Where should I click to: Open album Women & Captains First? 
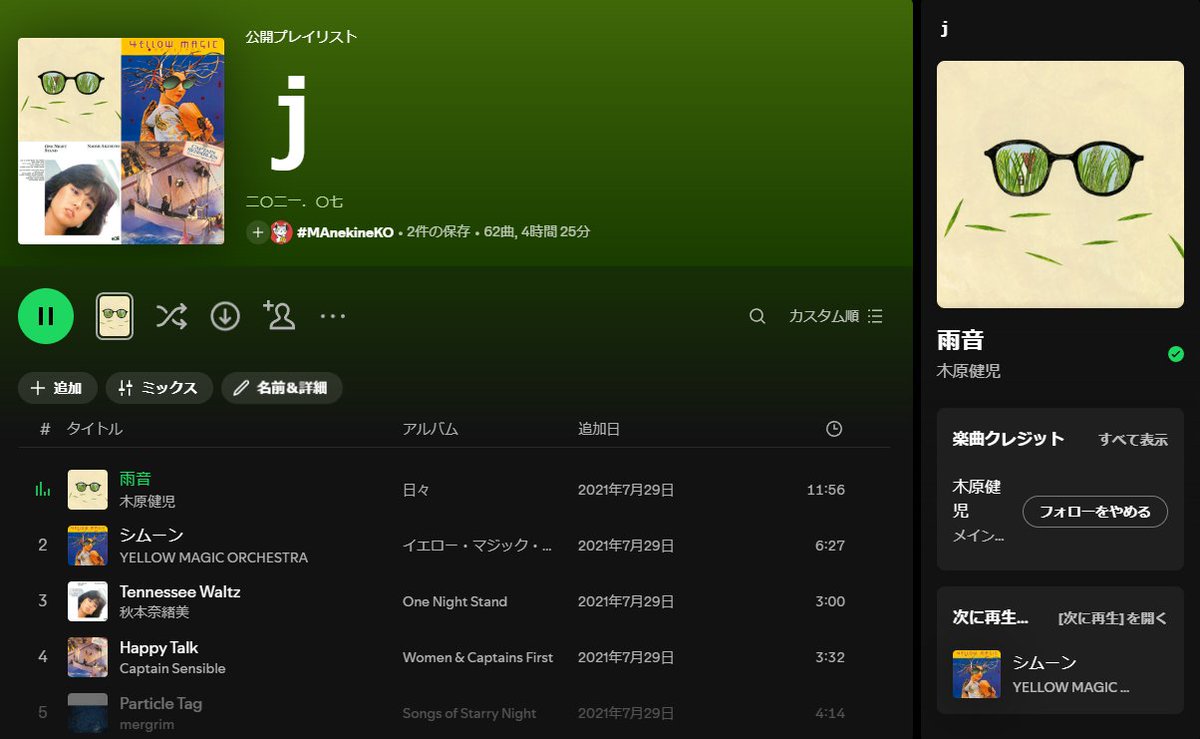[x=478, y=658]
